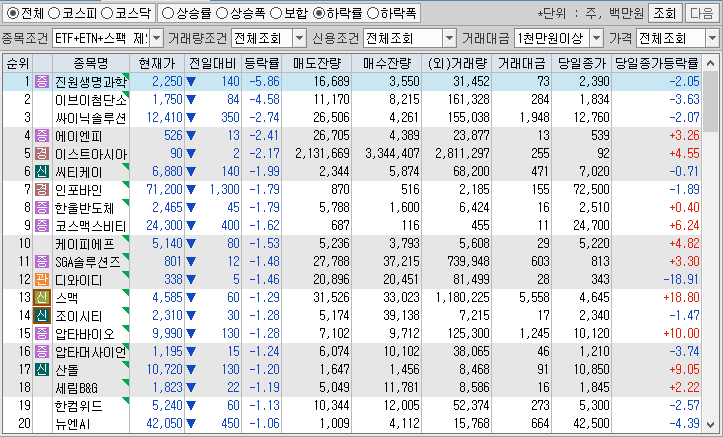Click the 순위 rank column header
This screenshot has height=437, width=723.
(x=18, y=64)
